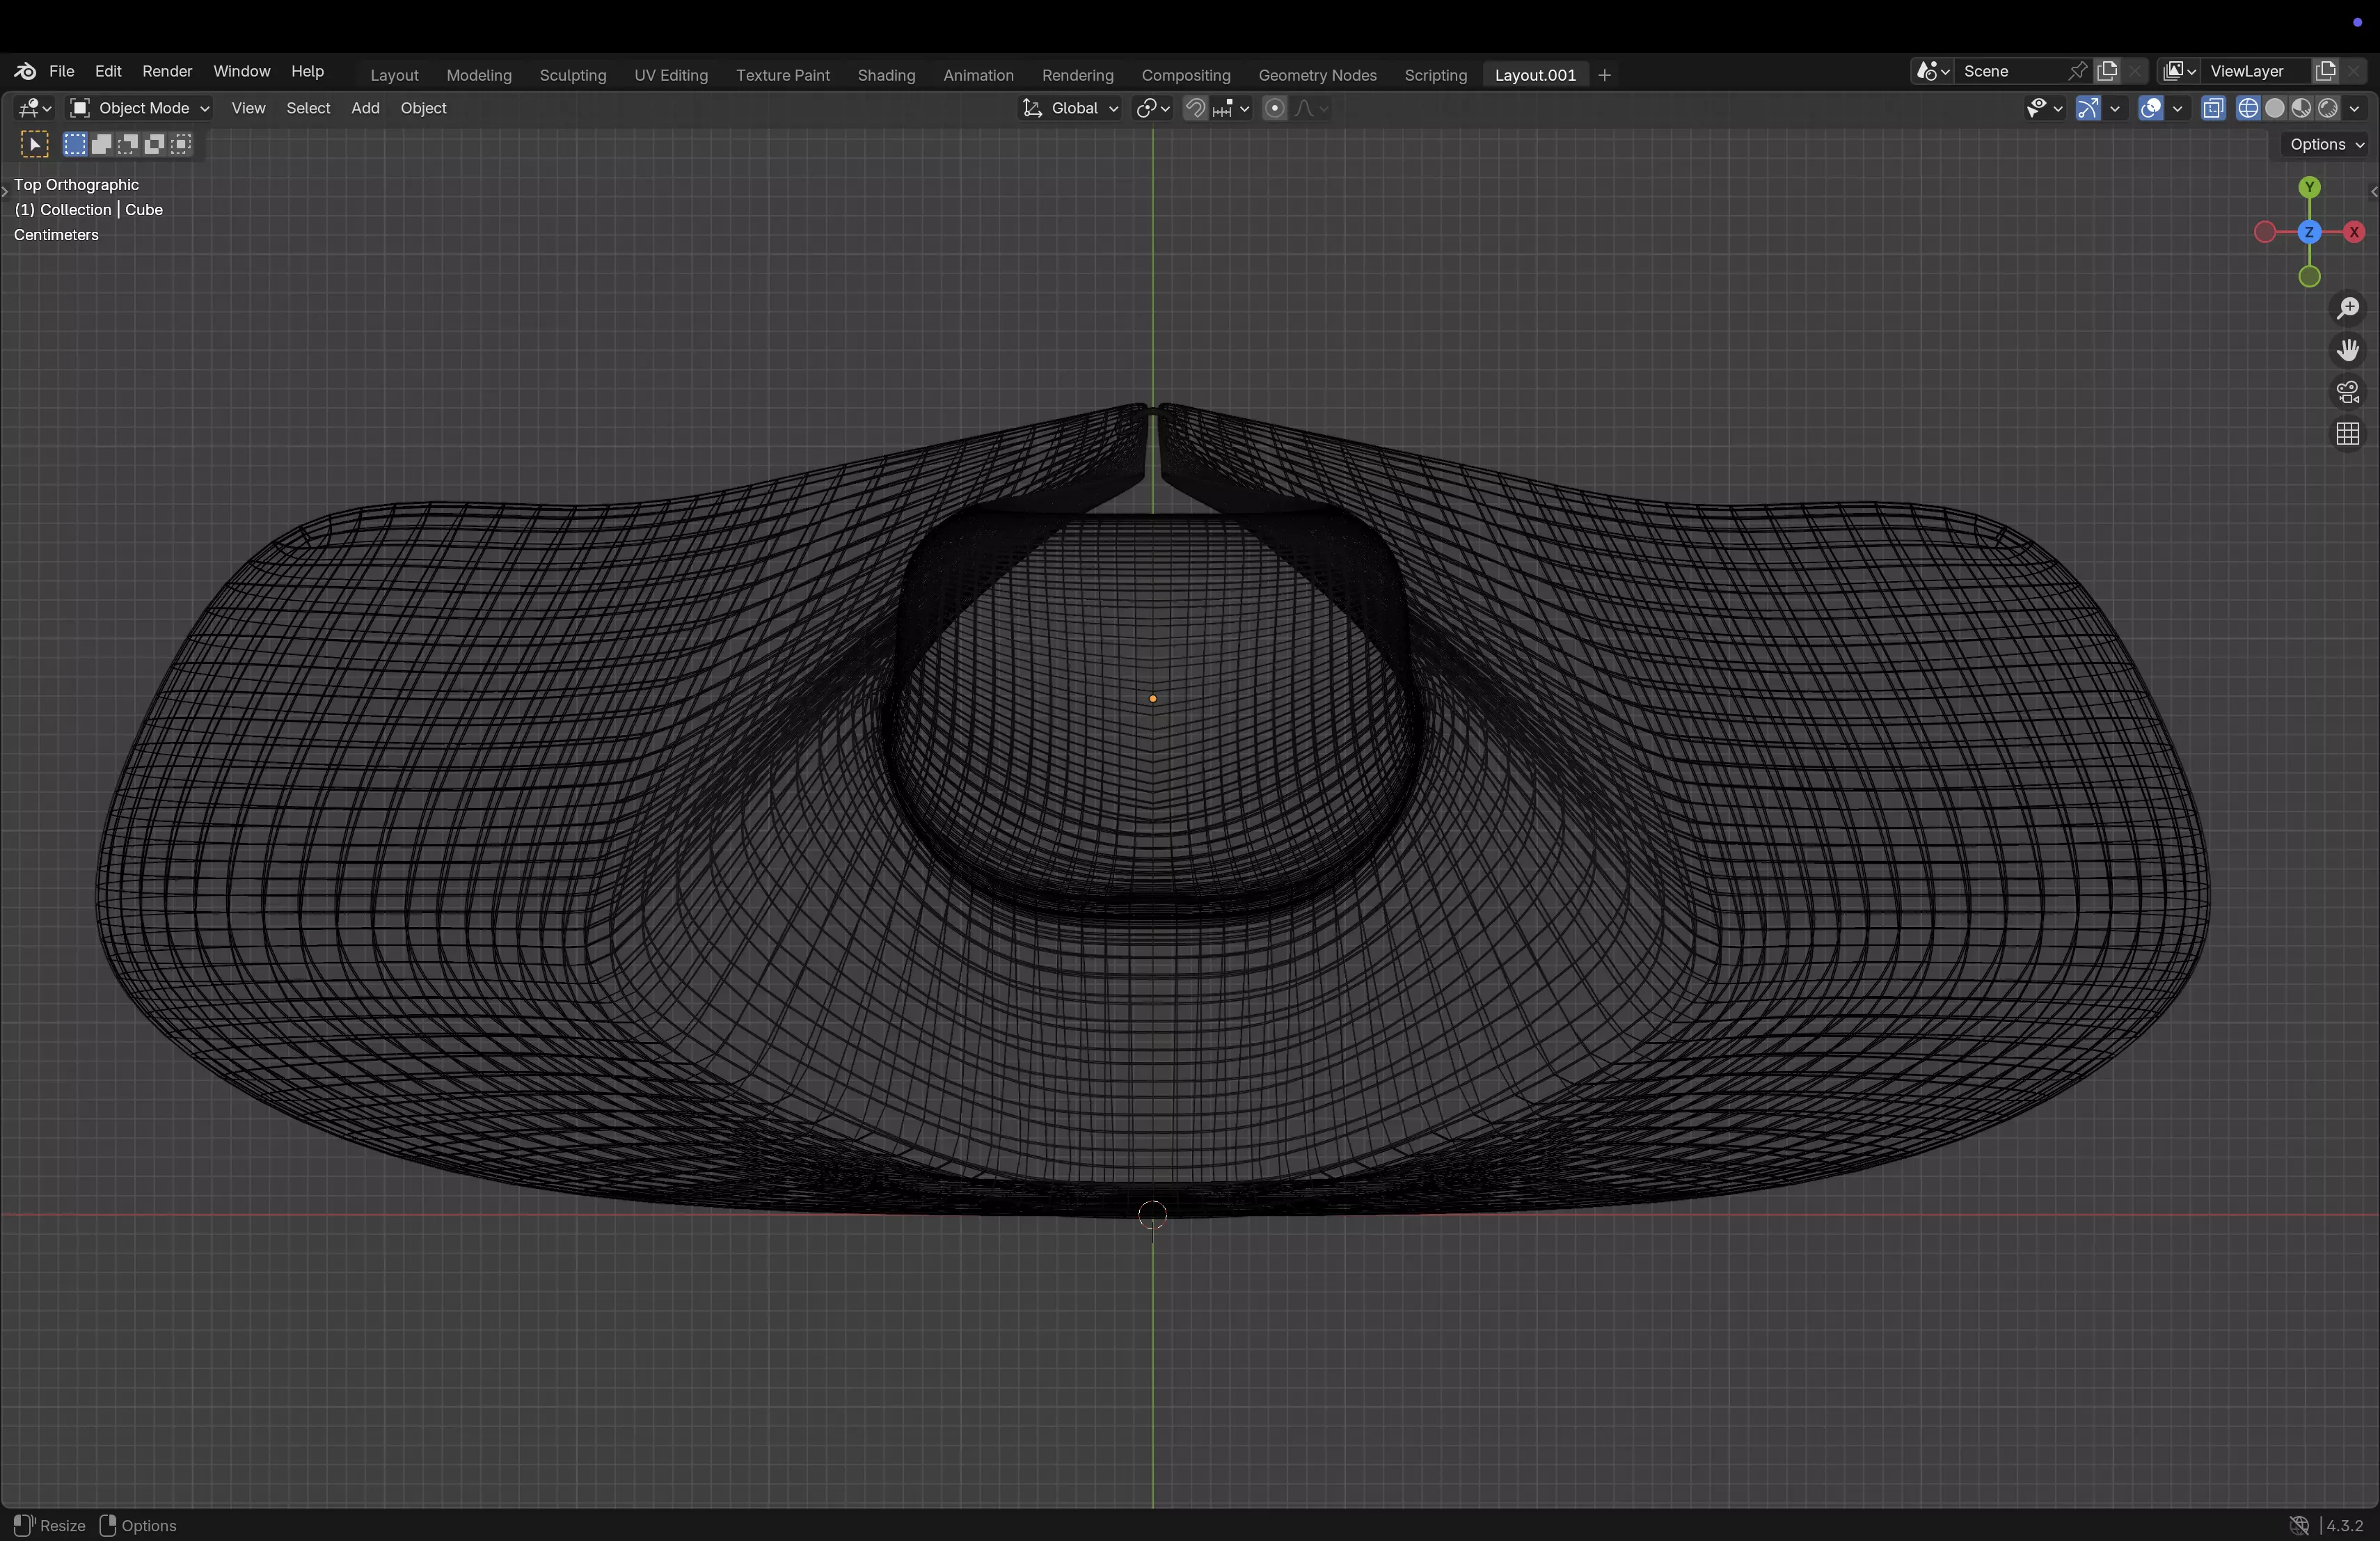Viewport: 2380px width, 1541px height.
Task: Select rendered viewport shading sphere
Action: click(2327, 108)
